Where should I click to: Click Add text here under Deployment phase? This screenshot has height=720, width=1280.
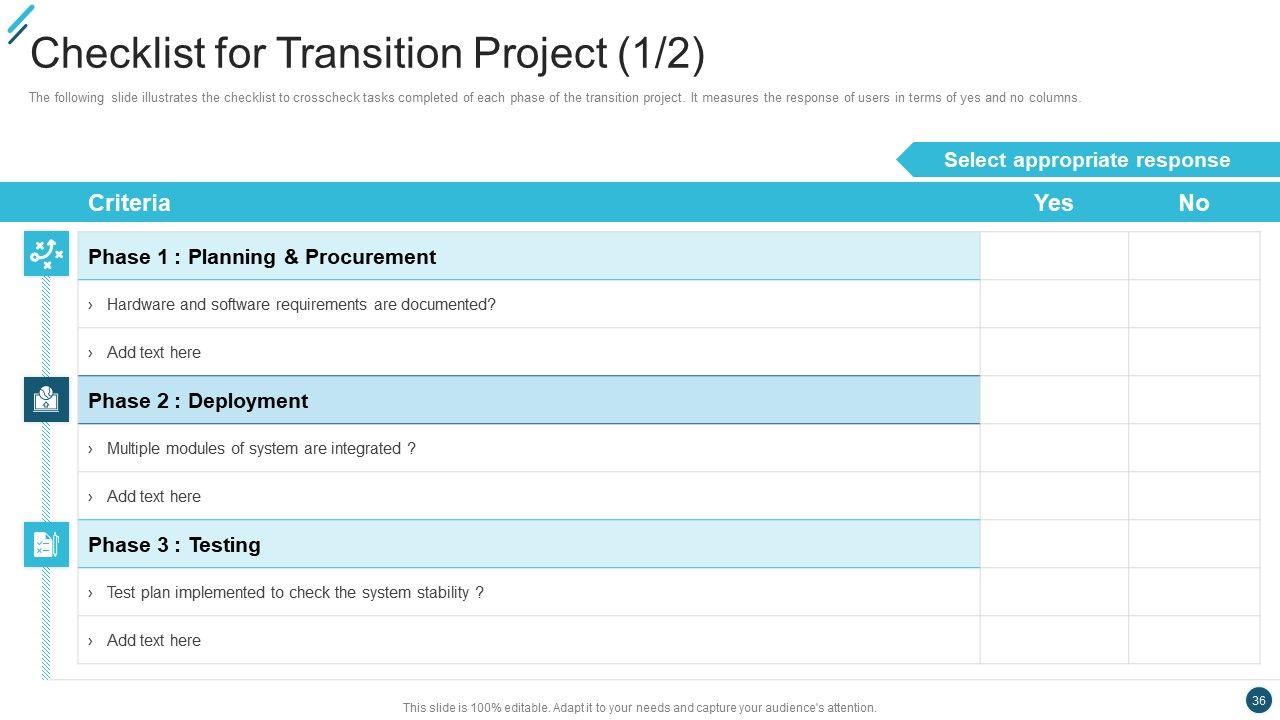click(x=153, y=496)
